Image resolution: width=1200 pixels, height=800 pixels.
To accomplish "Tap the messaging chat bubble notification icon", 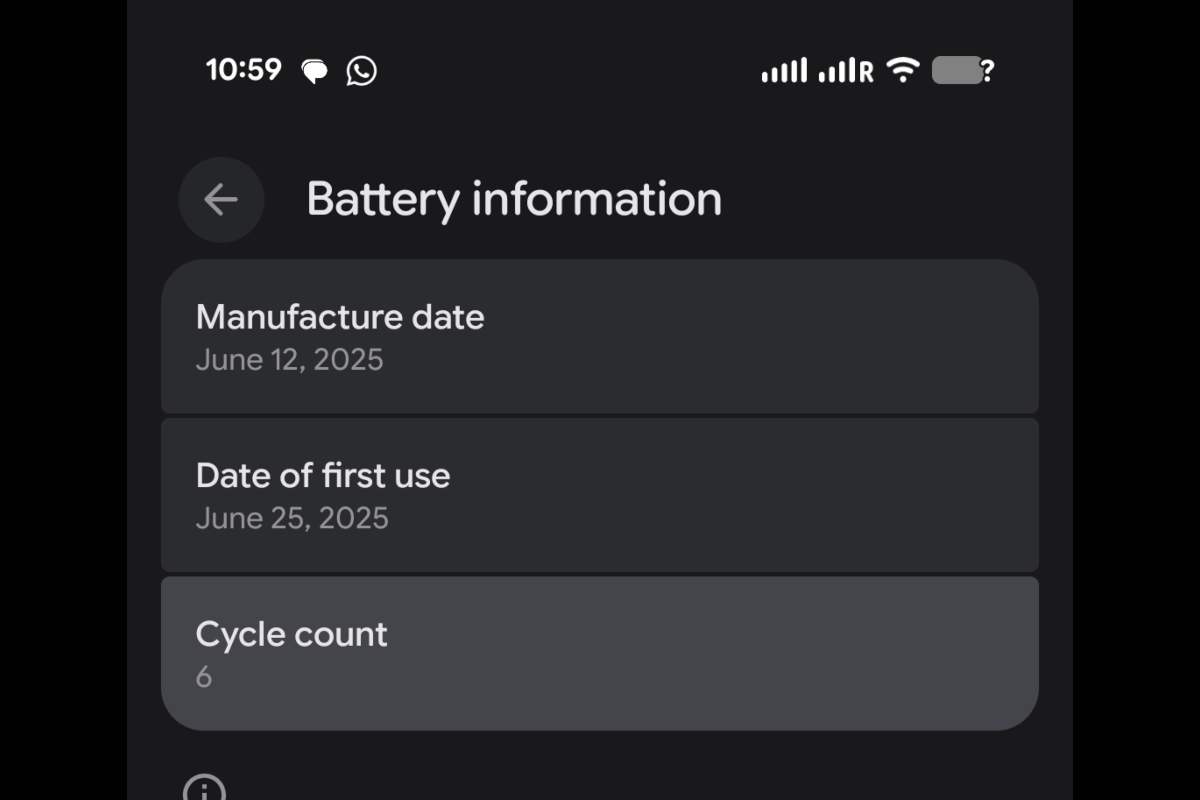I will coord(314,70).
